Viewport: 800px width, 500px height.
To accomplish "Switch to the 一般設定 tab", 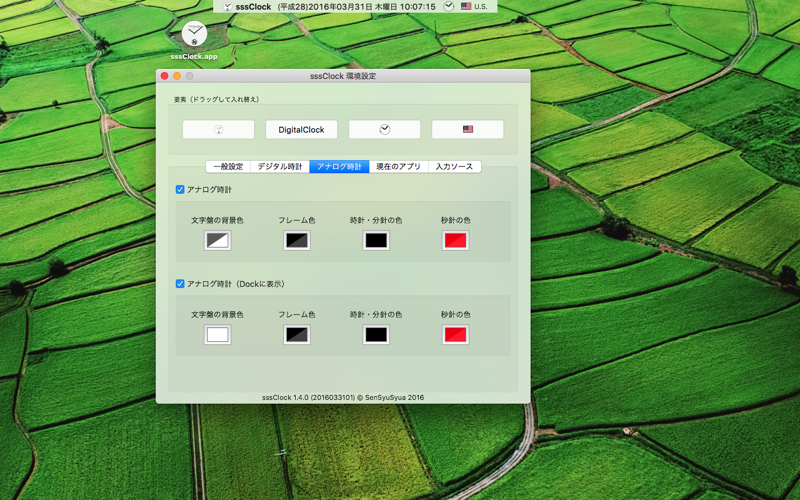I will [228, 166].
